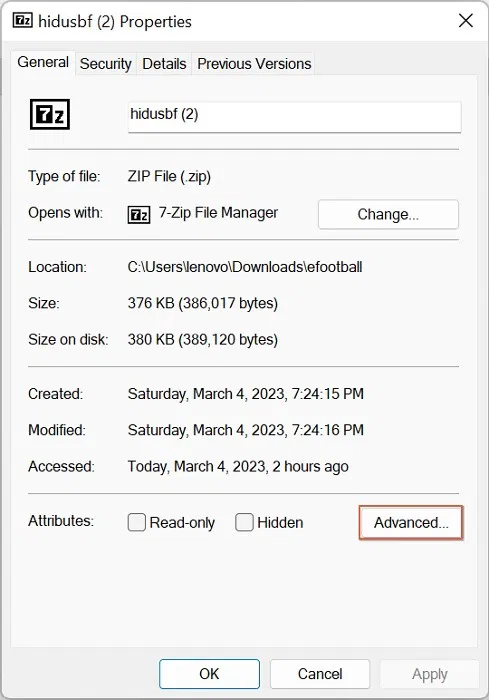Click the 7-Zip File Manager label
The width and height of the screenshot is (489, 700).
point(218,213)
